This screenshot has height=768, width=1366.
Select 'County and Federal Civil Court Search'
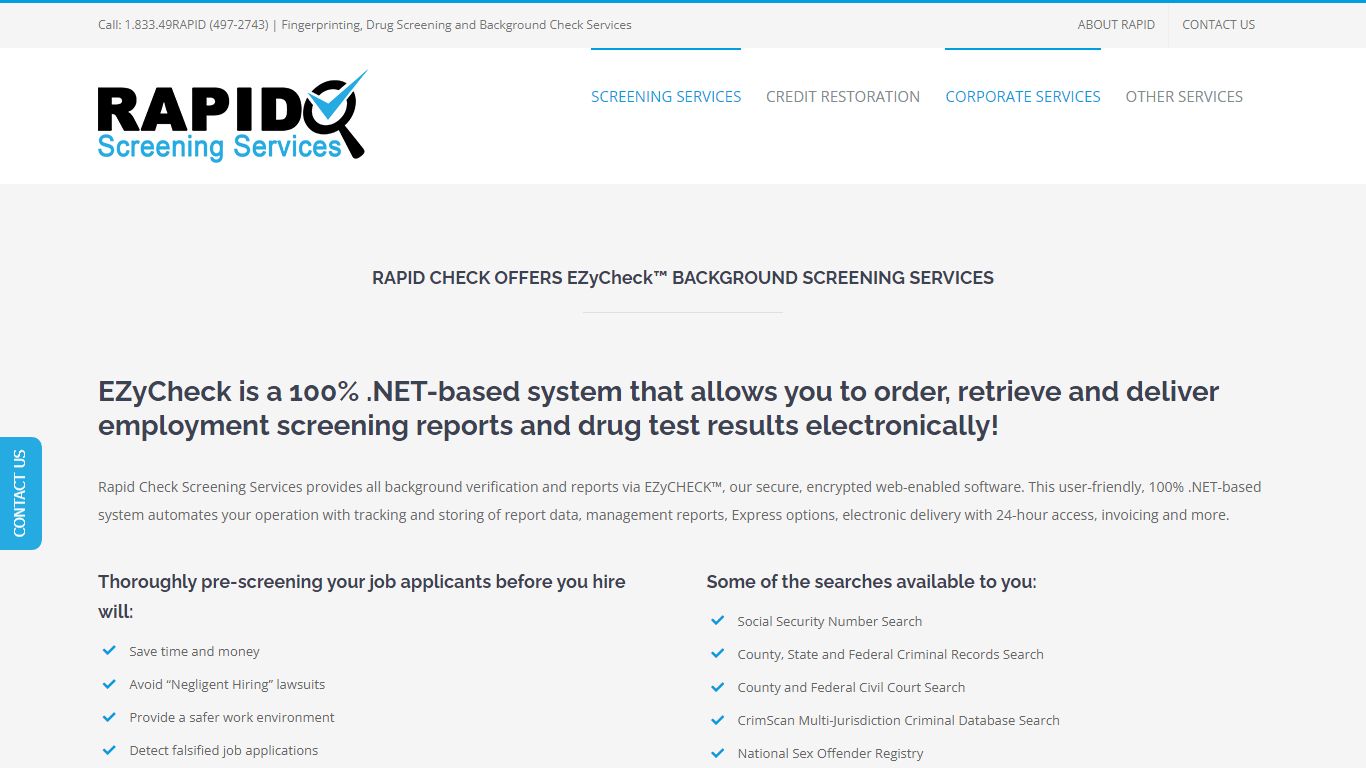click(851, 687)
